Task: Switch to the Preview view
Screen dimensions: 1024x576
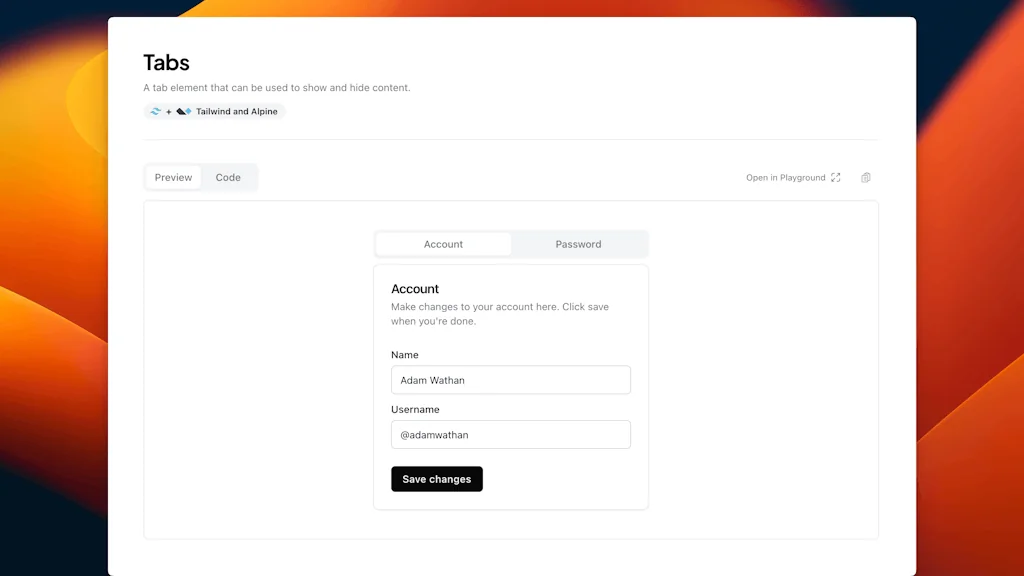Action: [173, 178]
